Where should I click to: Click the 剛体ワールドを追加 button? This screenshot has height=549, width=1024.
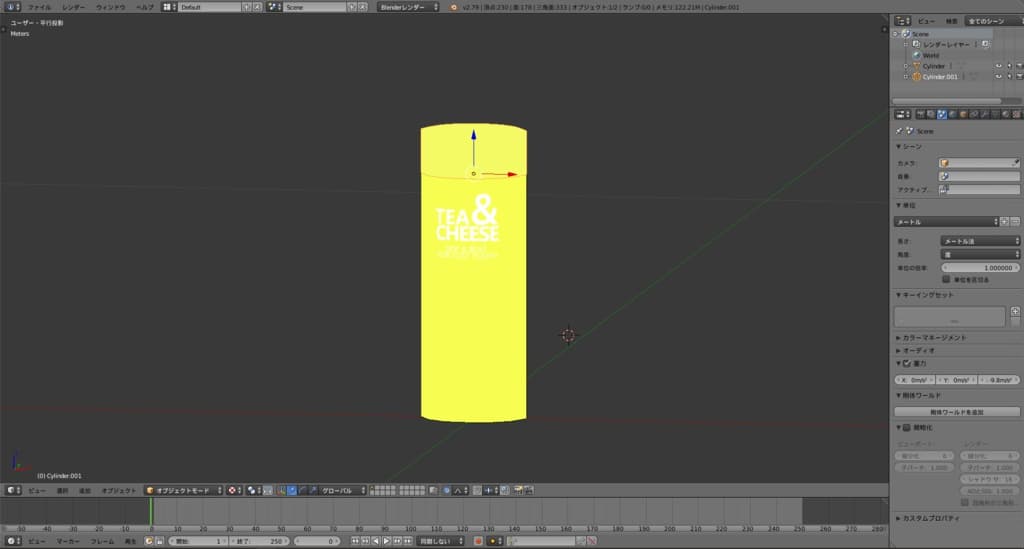957,412
